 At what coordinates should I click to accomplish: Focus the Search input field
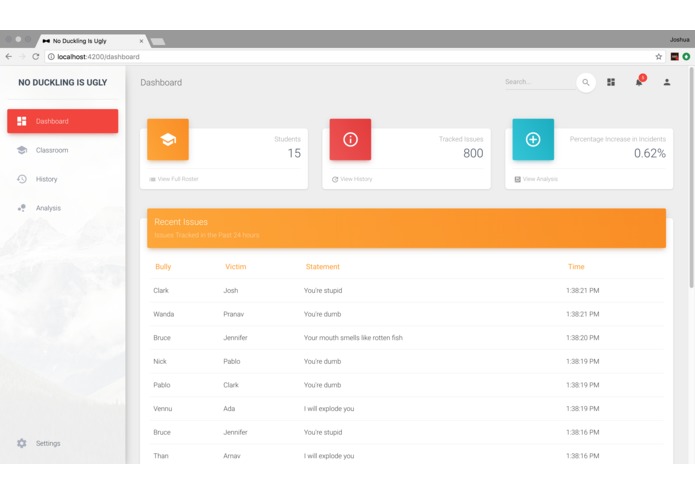point(540,82)
